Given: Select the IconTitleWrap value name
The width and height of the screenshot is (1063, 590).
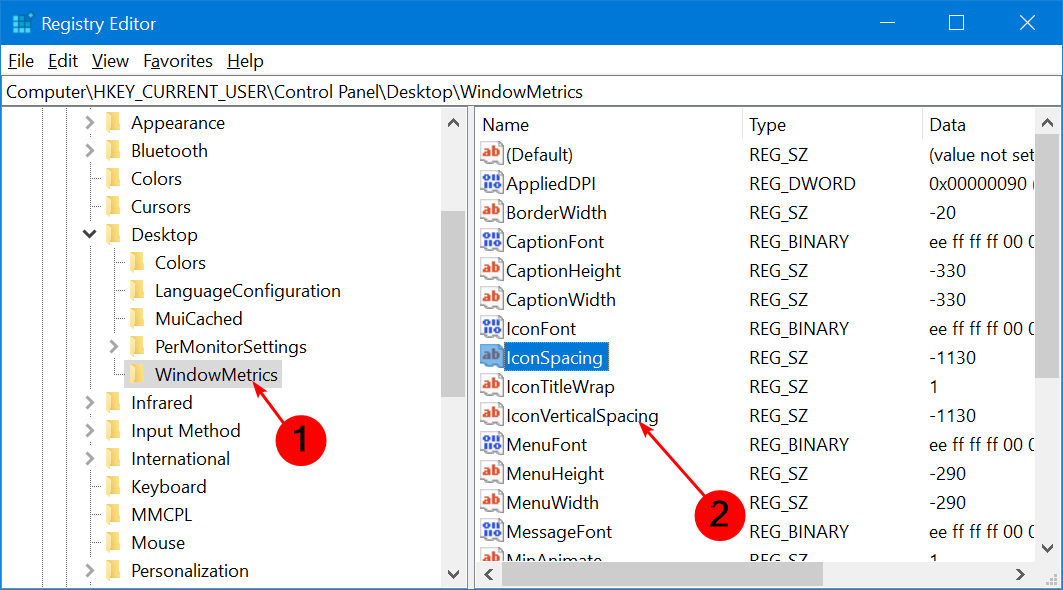Looking at the screenshot, I should (x=560, y=387).
